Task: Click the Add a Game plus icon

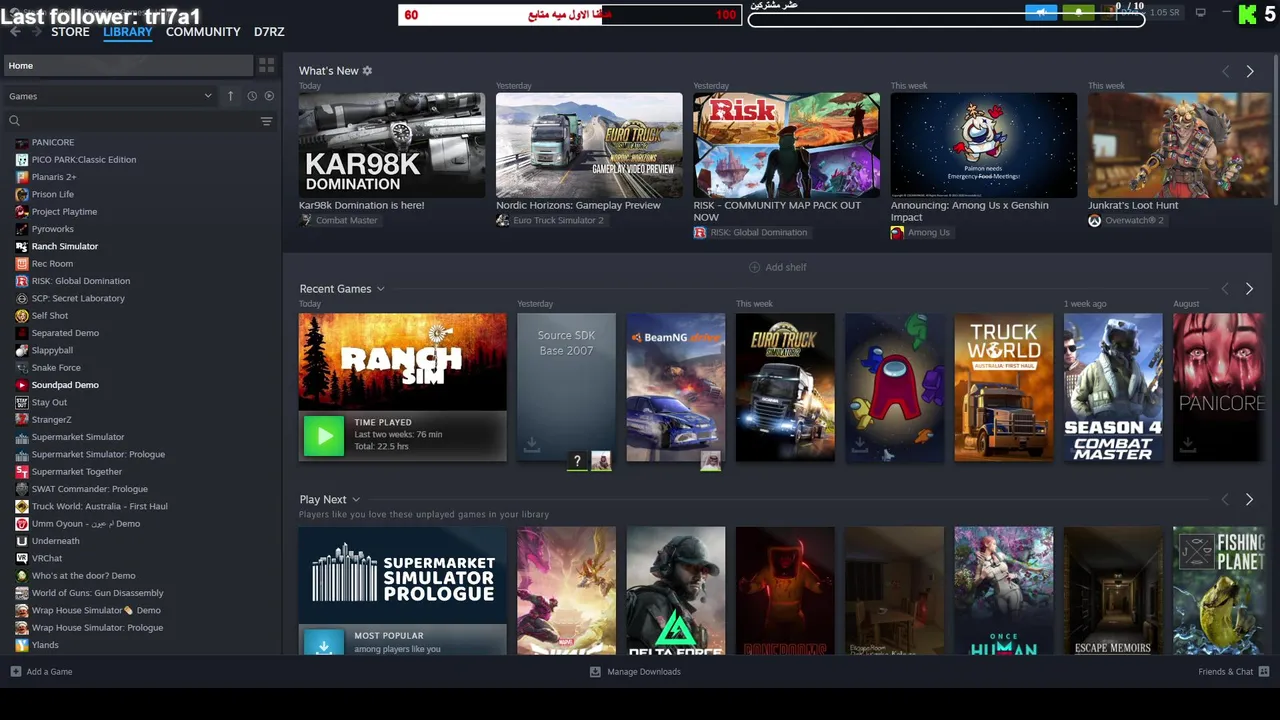Action: [15, 672]
